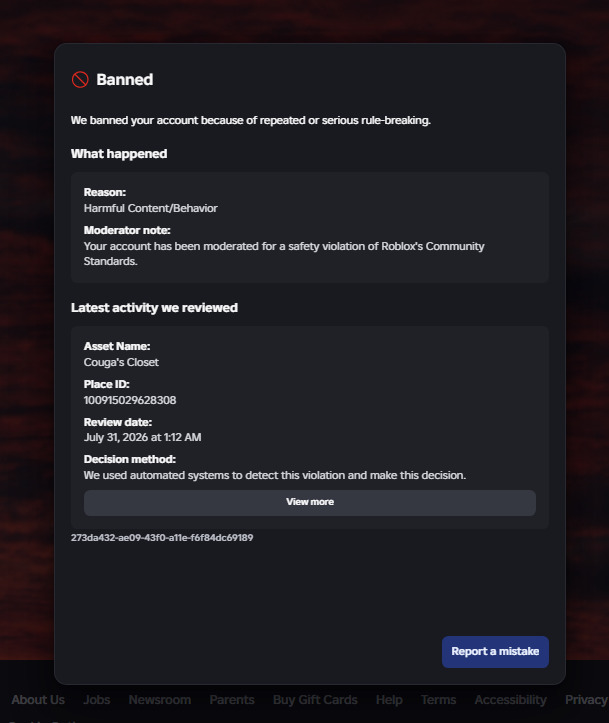Click the moderator note text
Screen dimensions: 609x723
(x=284, y=254)
